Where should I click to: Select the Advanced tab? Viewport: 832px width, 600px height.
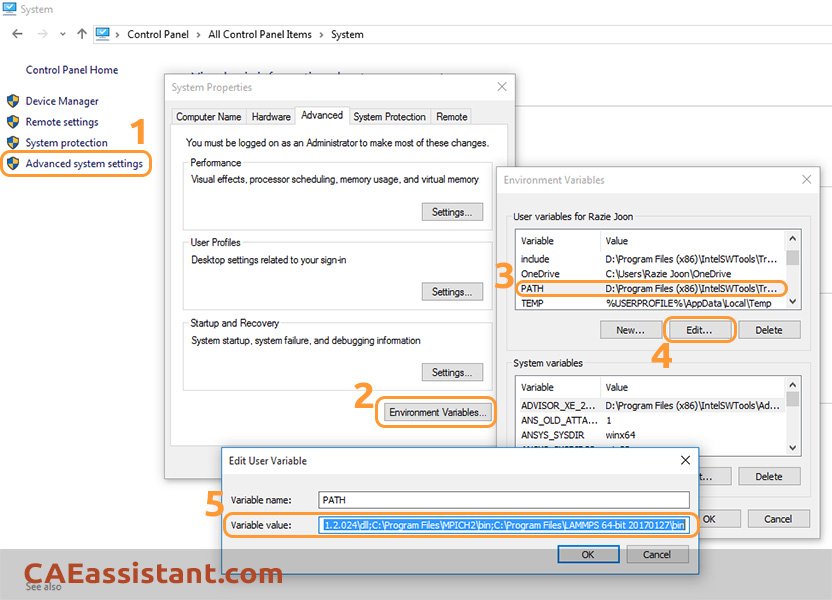click(322, 115)
